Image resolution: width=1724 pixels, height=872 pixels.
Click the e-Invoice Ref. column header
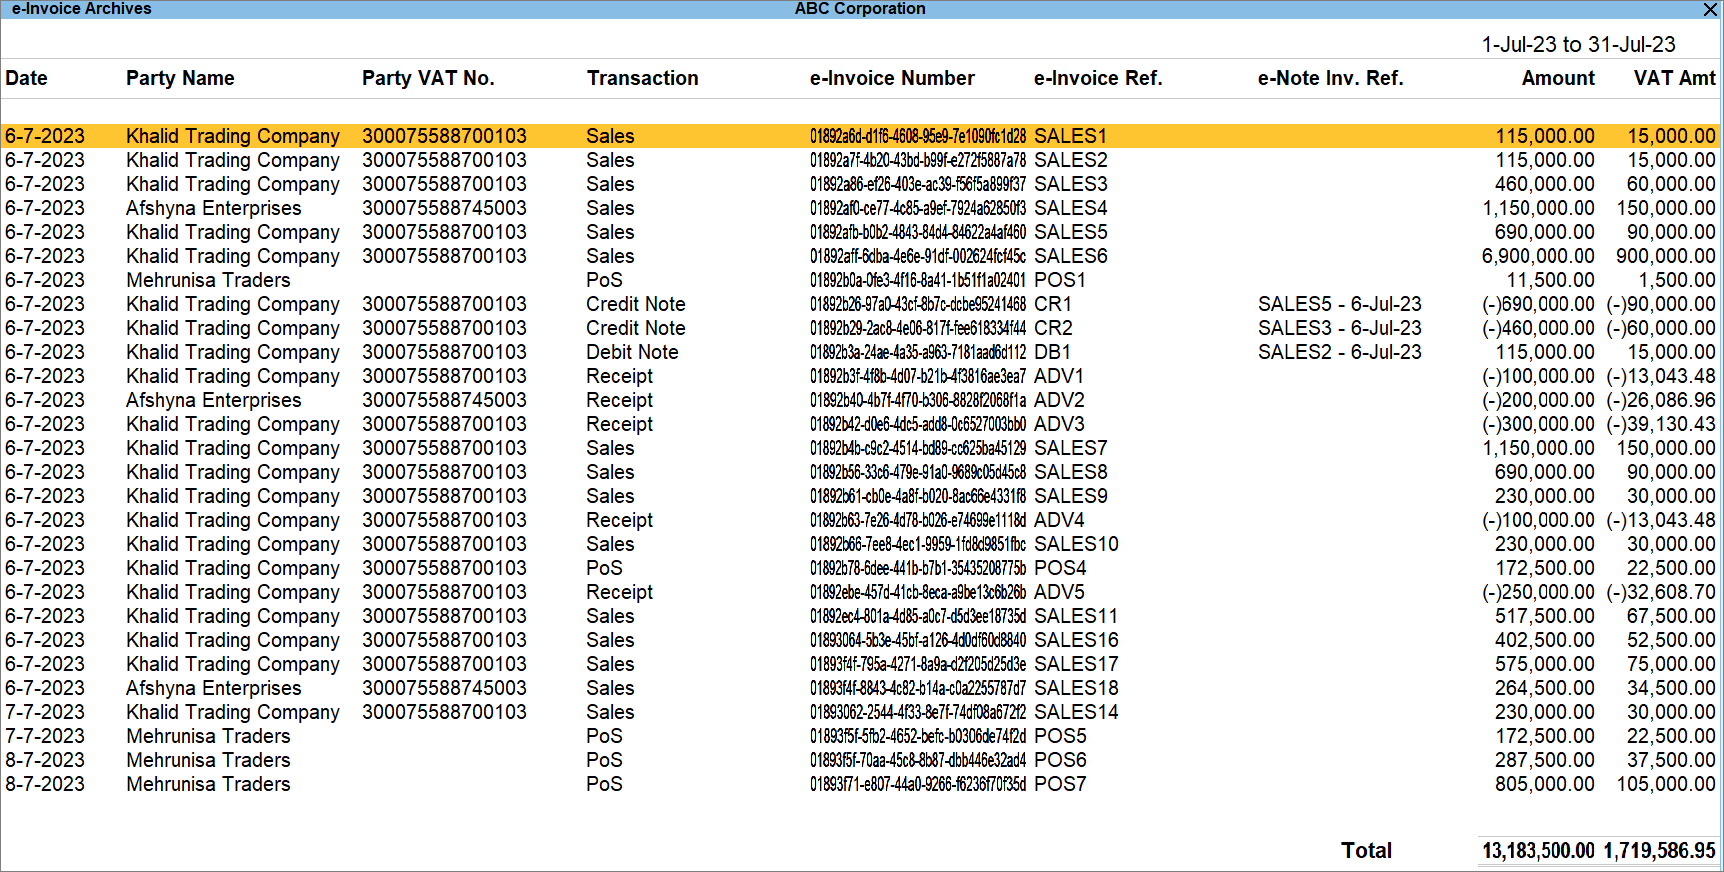coord(1098,78)
